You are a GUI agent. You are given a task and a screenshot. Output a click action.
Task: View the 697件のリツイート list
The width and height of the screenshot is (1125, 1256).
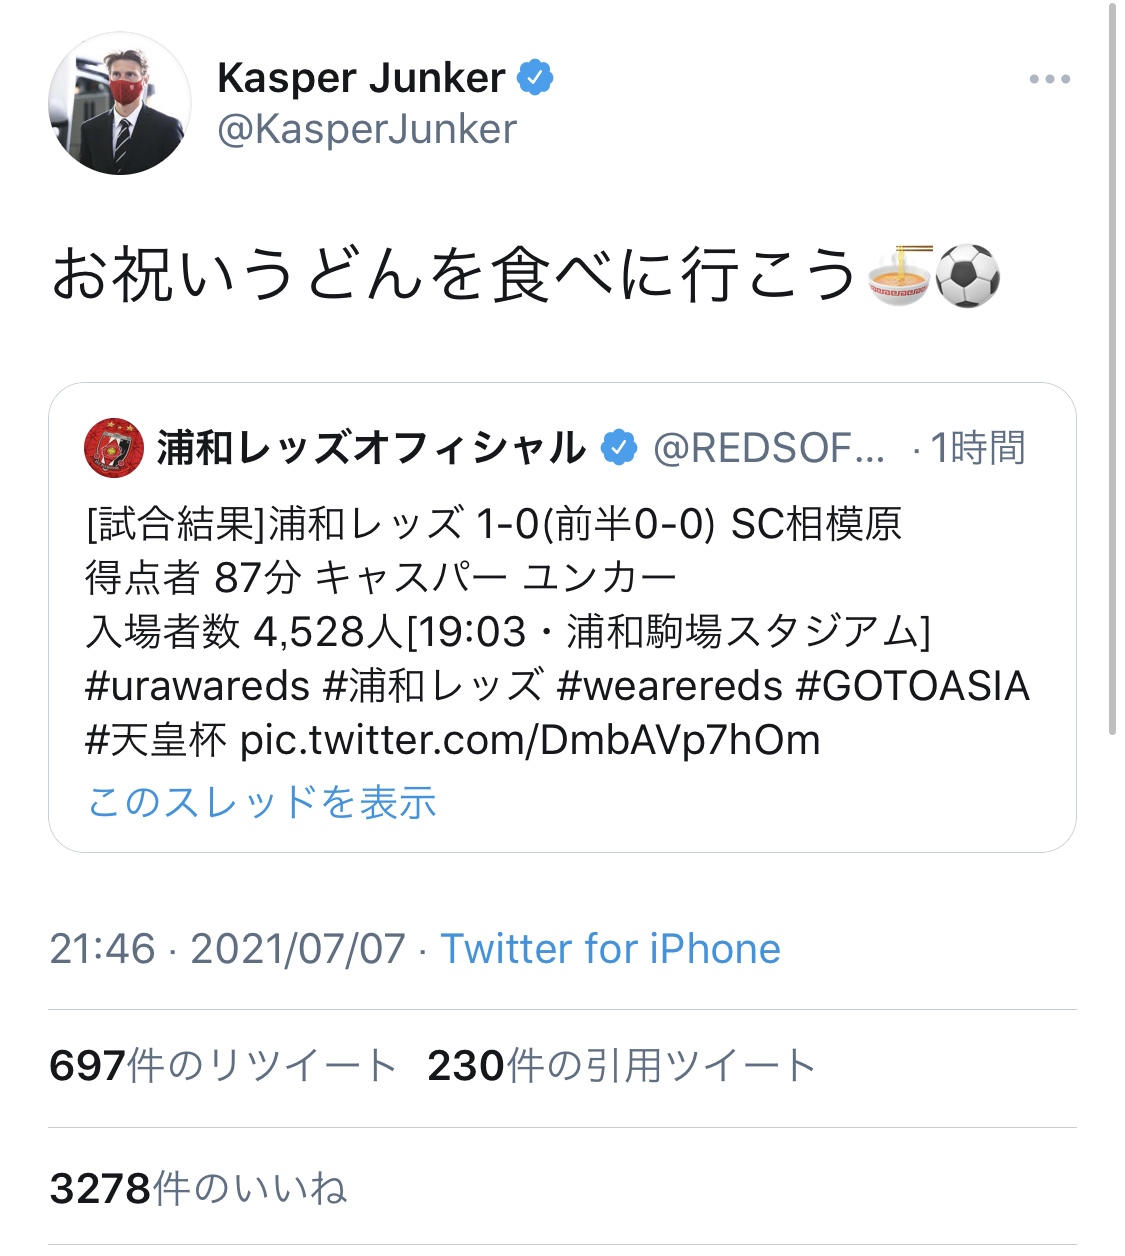pyautogui.click(x=222, y=1066)
